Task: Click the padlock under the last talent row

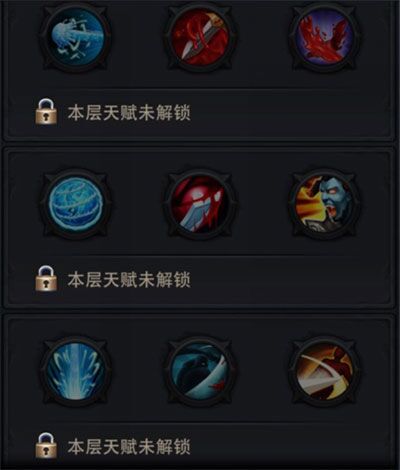Action: tap(46, 446)
